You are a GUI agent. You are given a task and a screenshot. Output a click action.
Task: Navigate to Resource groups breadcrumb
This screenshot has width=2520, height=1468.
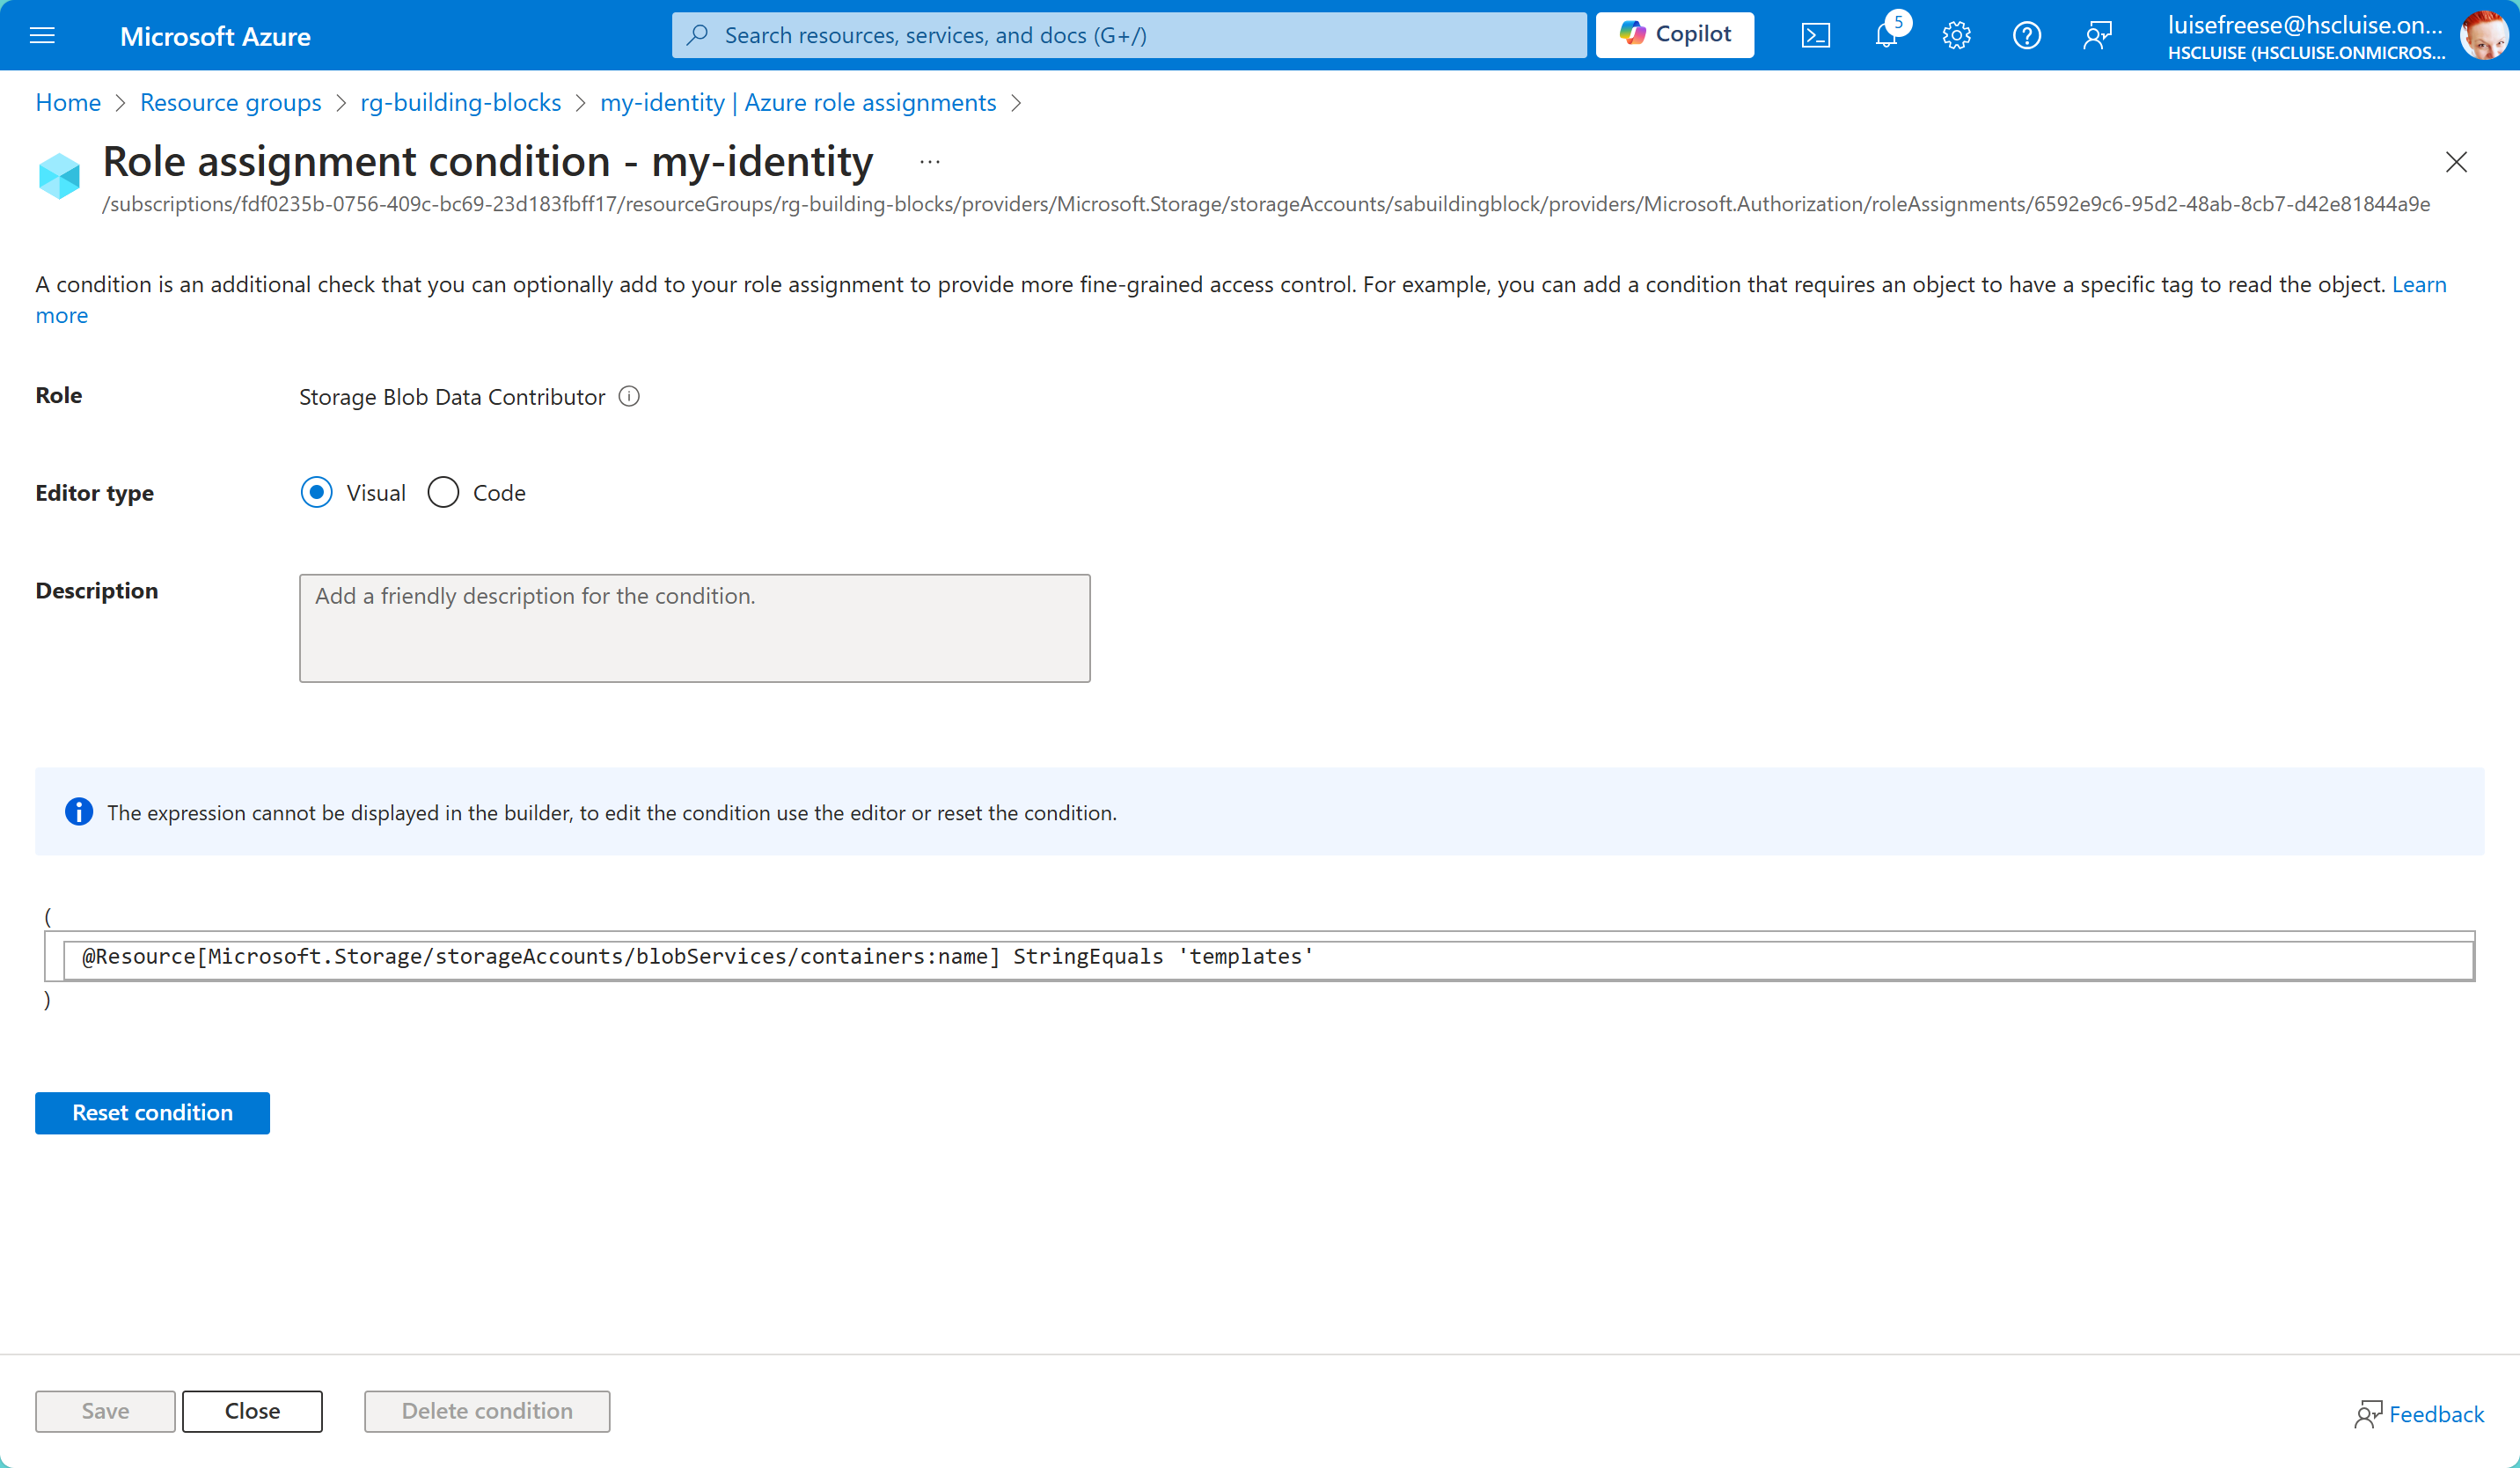click(x=230, y=102)
